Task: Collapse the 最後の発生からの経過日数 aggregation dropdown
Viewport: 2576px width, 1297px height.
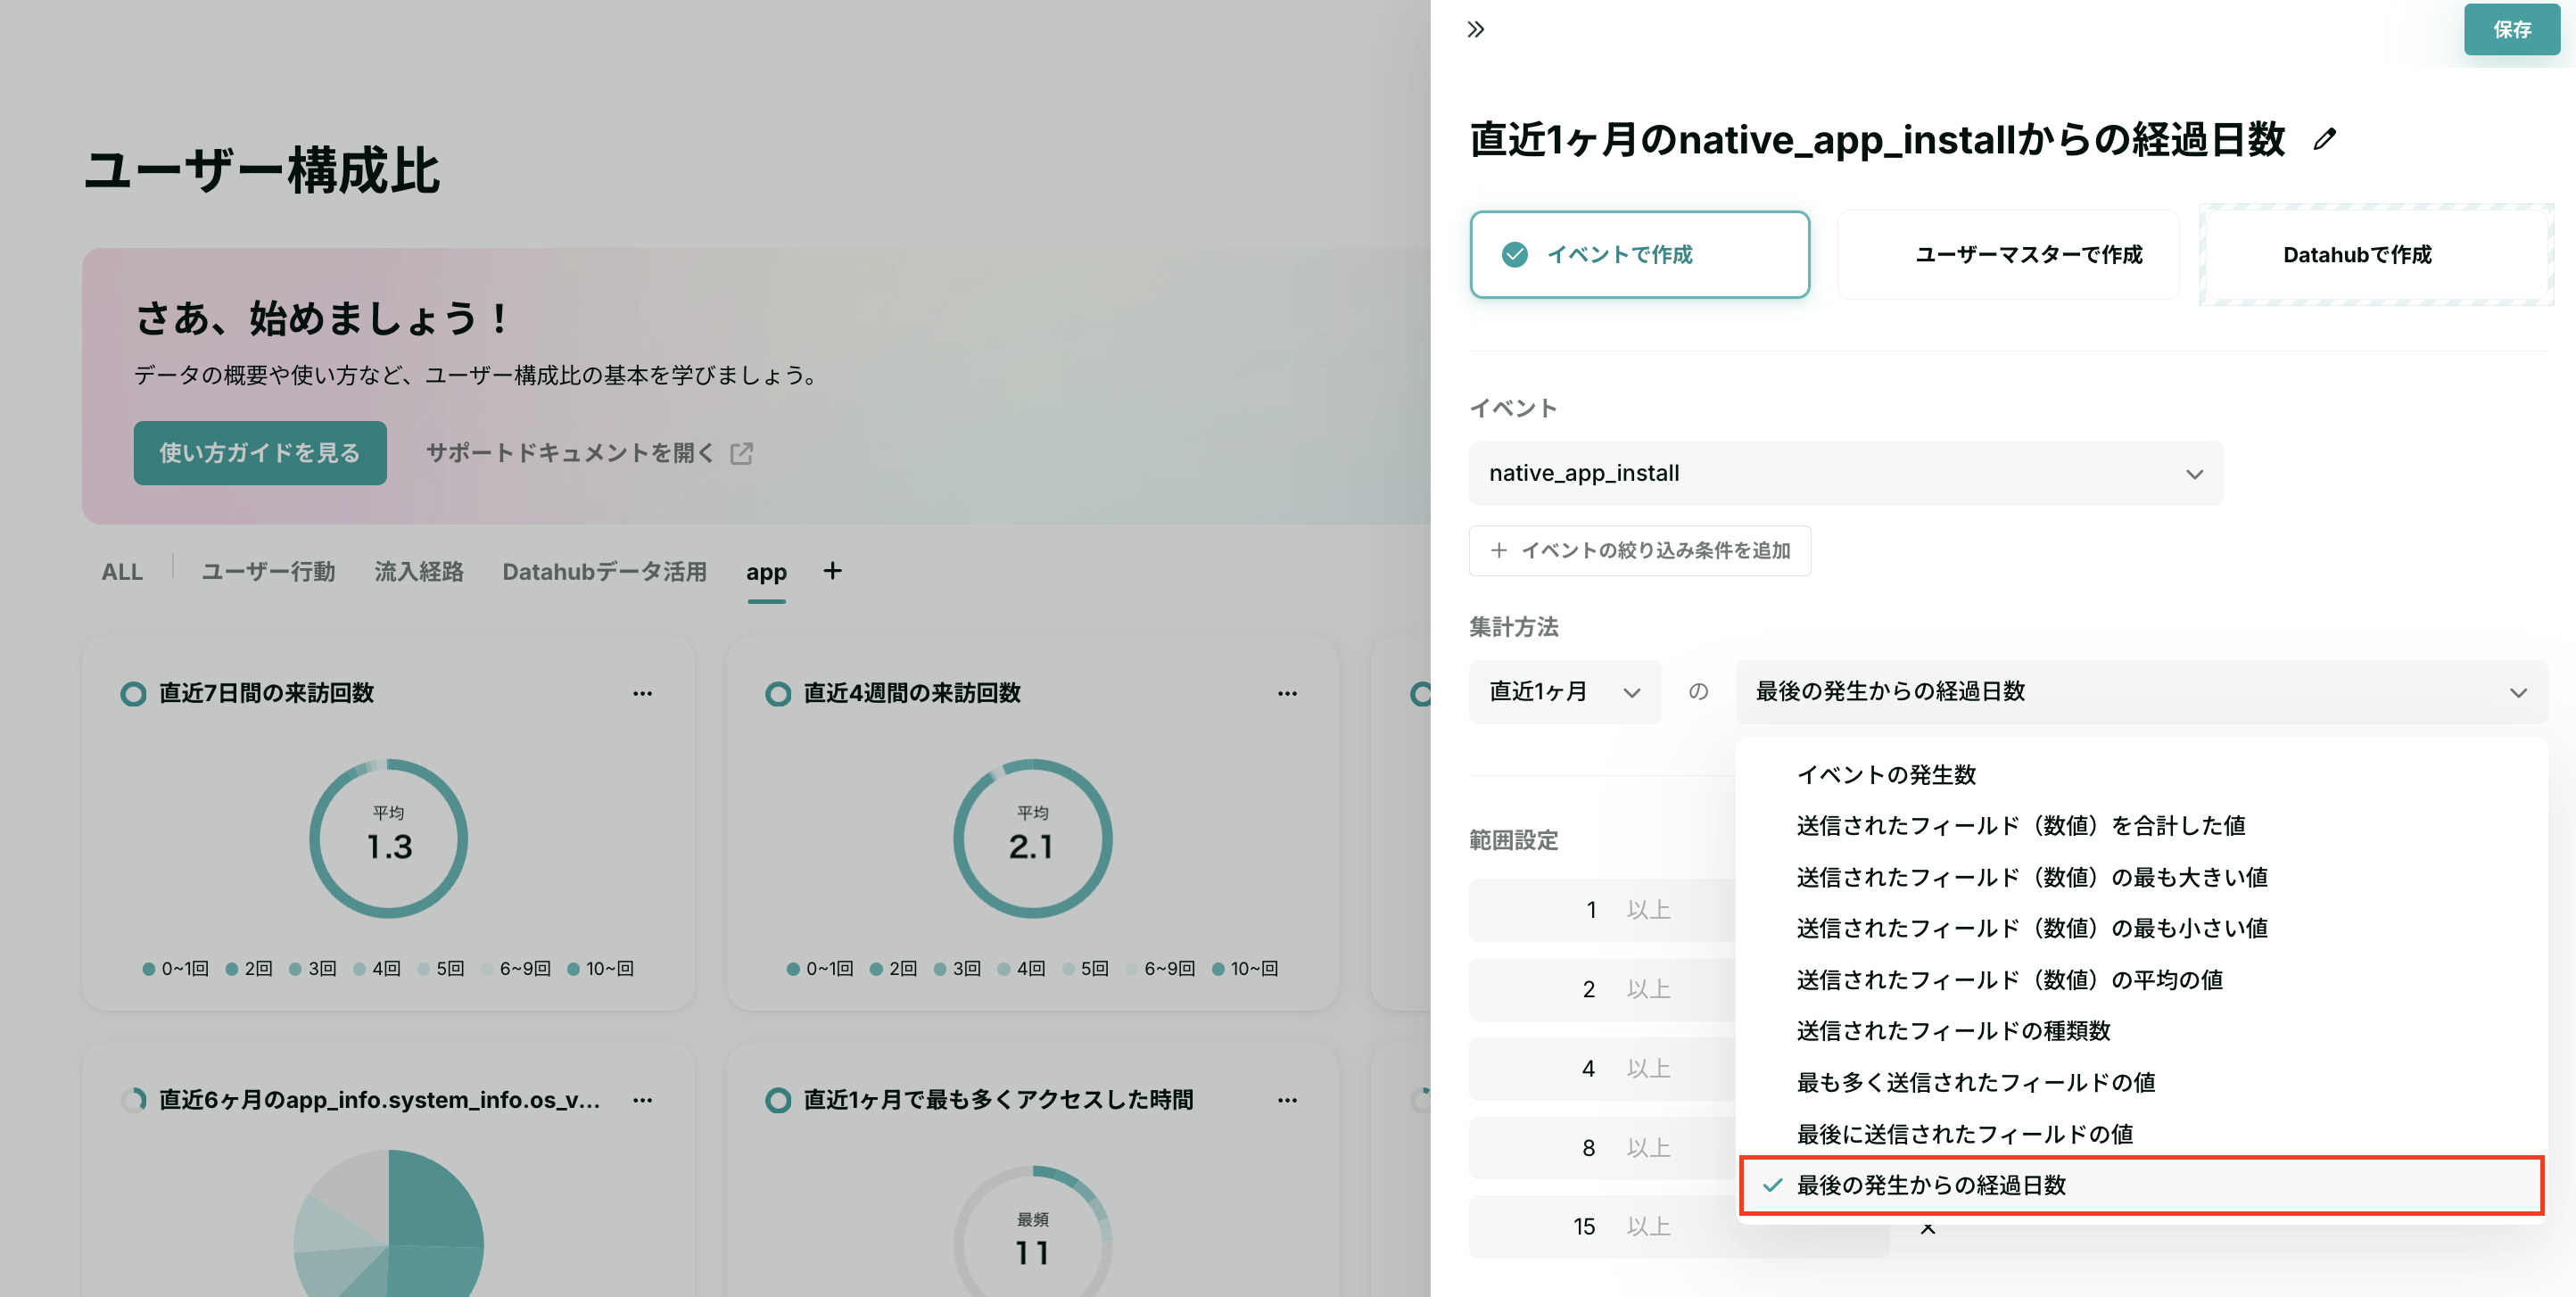Action: pyautogui.click(x=2141, y=691)
